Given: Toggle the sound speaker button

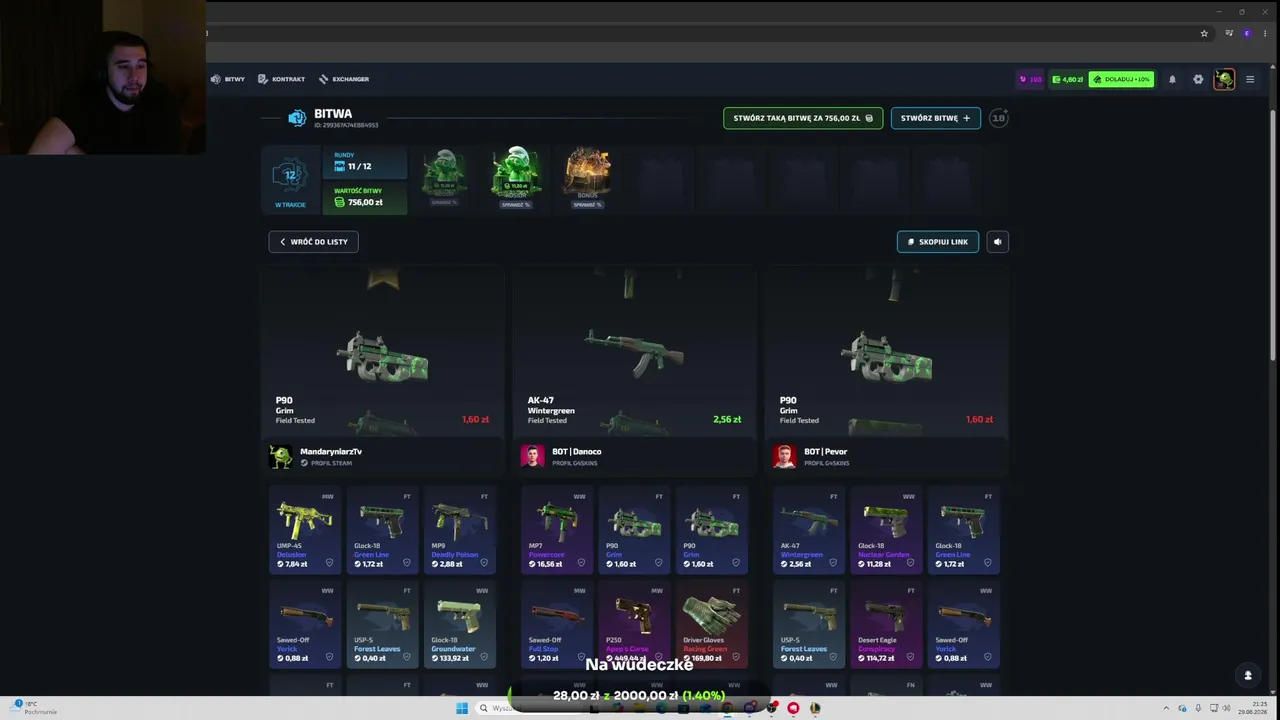Looking at the screenshot, I should (x=998, y=242).
